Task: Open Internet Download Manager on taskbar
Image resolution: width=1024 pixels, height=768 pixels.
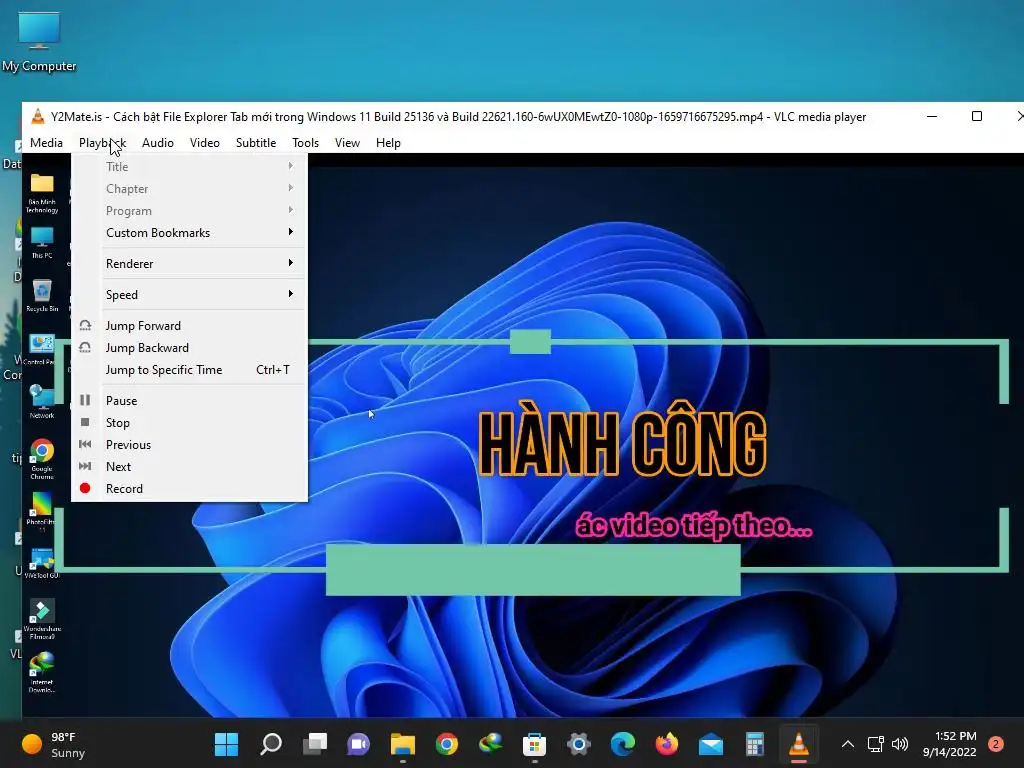Action: pos(490,744)
